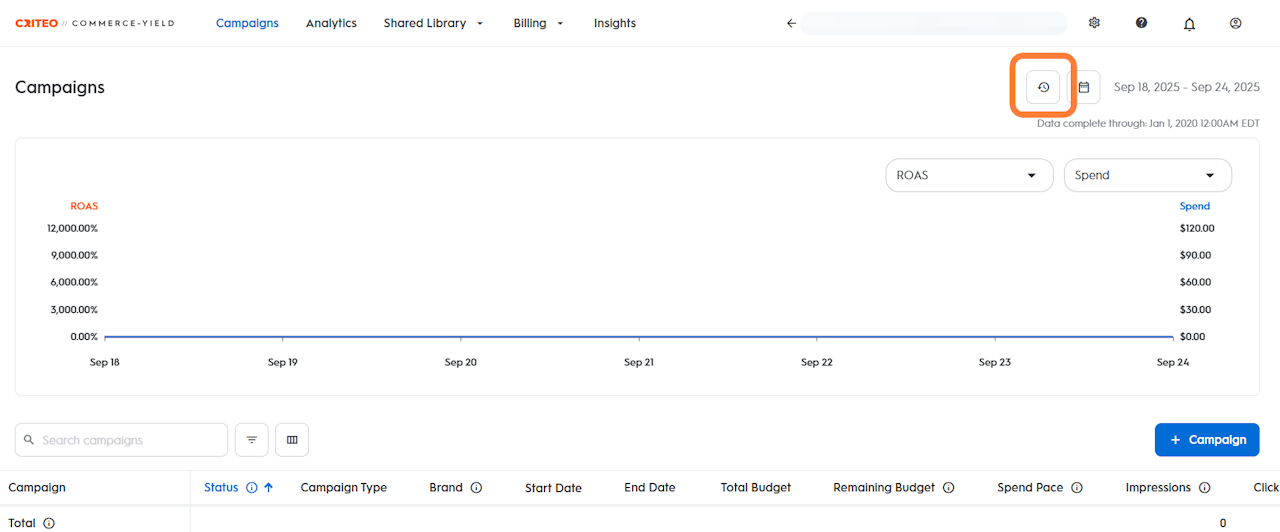Click the blue Spend axis label
The width and height of the screenshot is (1280, 532).
1195,206
